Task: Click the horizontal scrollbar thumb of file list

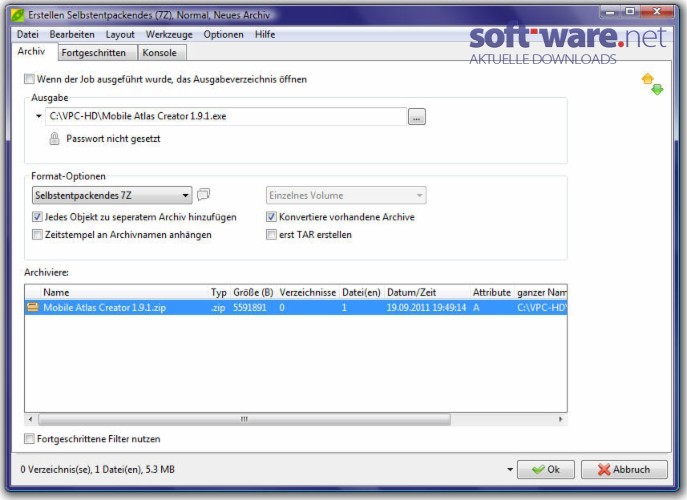Action: coord(244,419)
